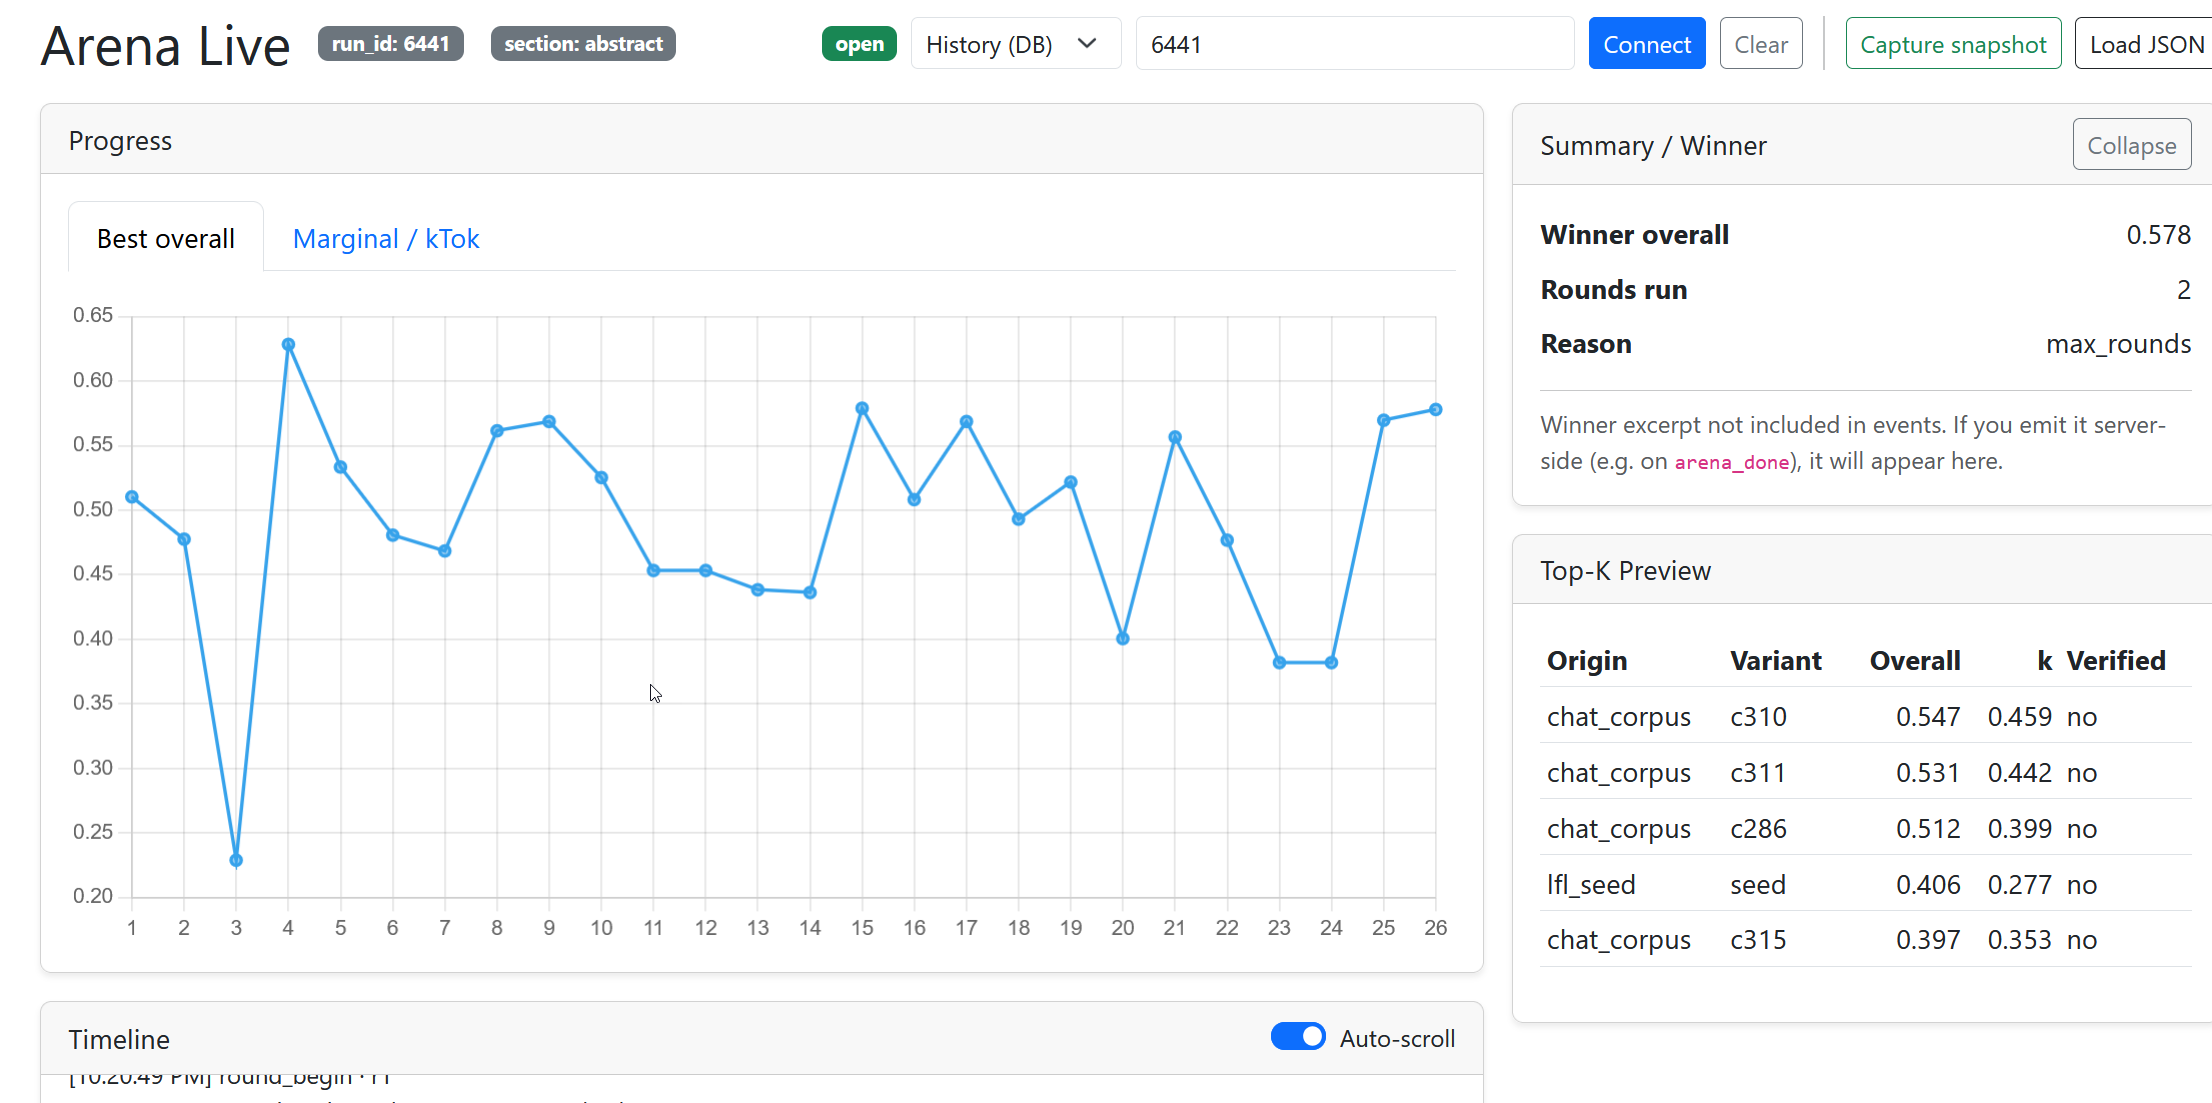Collapse the Summary / Winner panel
Image resolution: width=2212 pixels, height=1103 pixels.
point(2131,146)
